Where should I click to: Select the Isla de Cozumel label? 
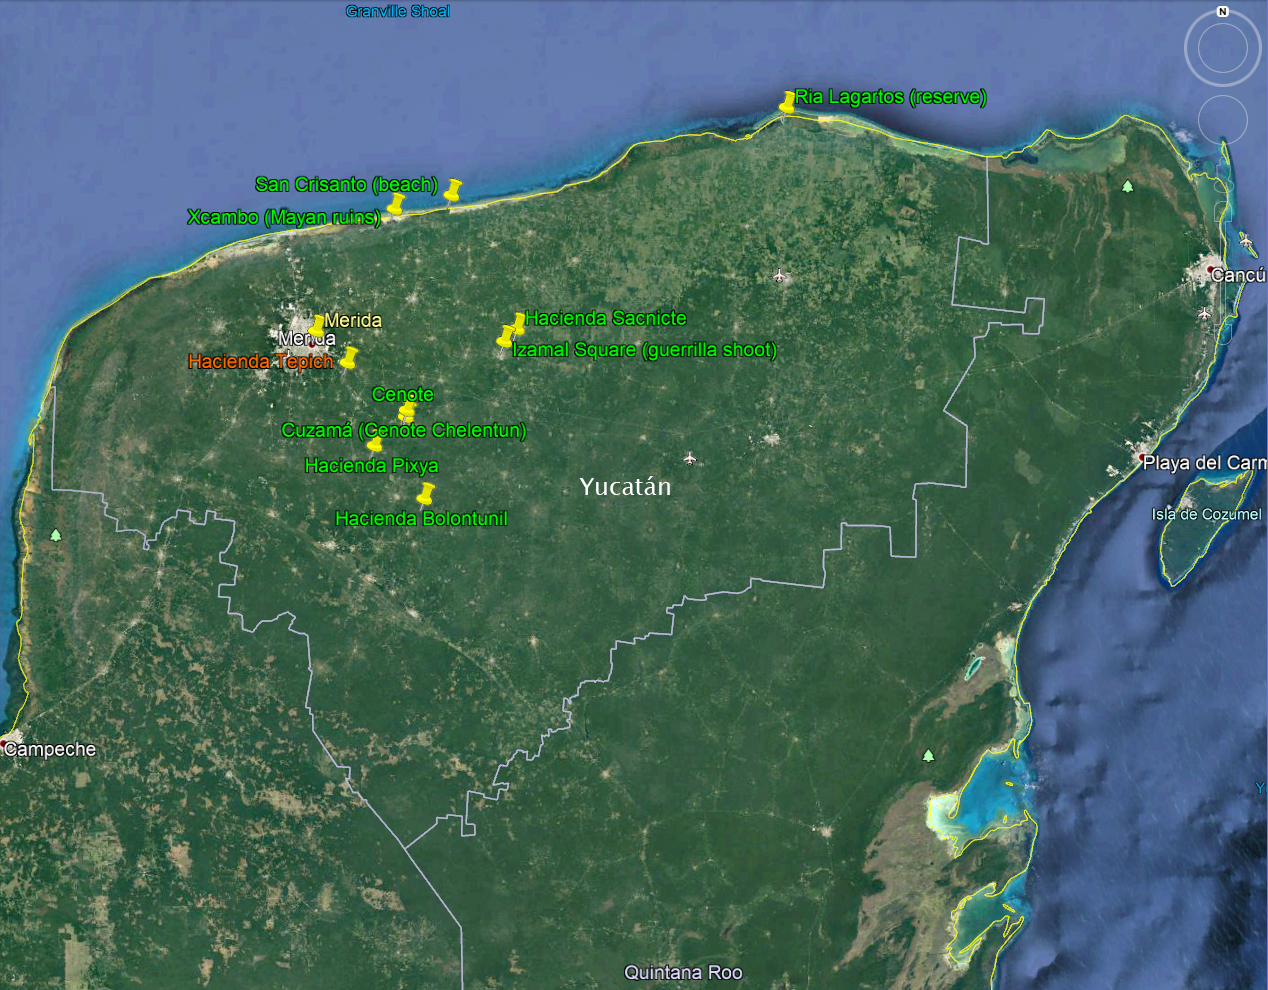coord(1206,514)
